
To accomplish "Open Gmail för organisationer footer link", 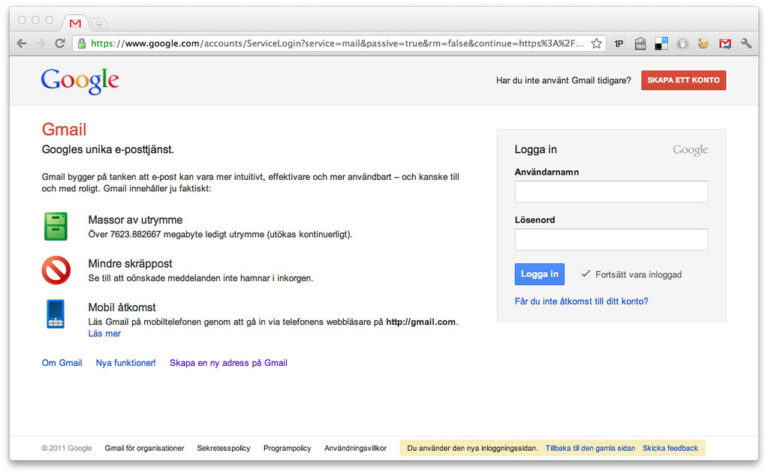I will 144,448.
